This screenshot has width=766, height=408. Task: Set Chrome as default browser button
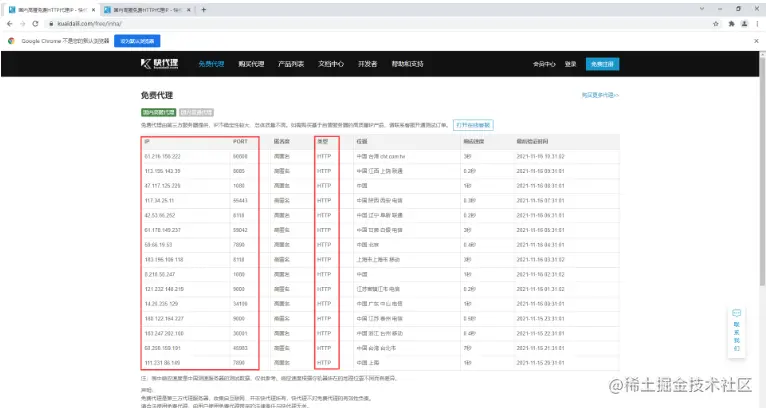coord(137,41)
